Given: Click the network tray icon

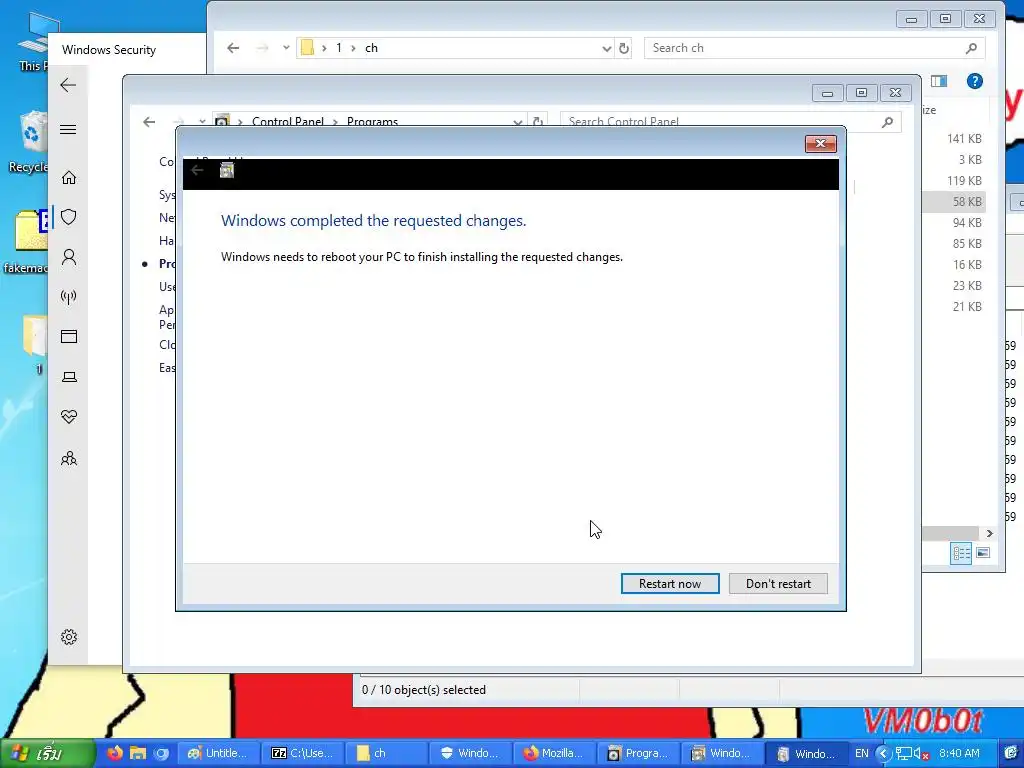Looking at the screenshot, I should [904, 754].
